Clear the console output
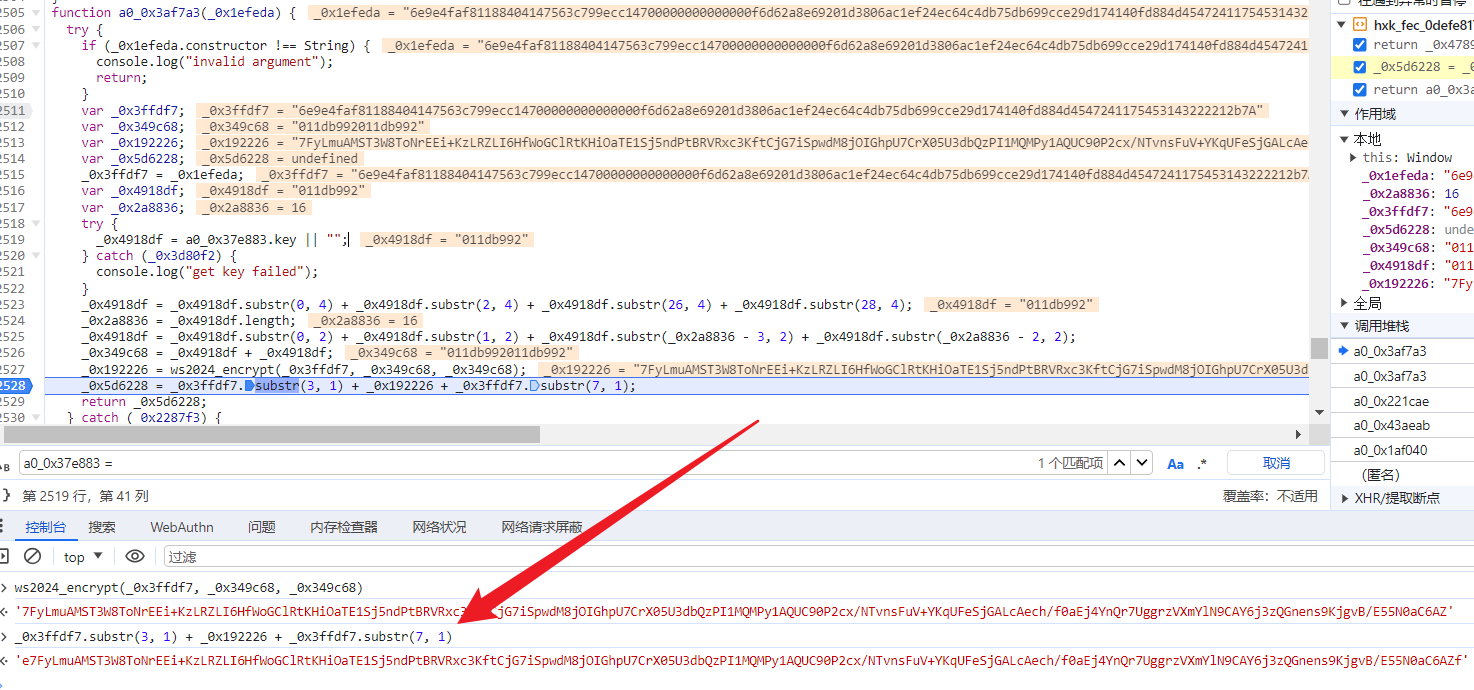The image size is (1474, 690). tap(33, 557)
